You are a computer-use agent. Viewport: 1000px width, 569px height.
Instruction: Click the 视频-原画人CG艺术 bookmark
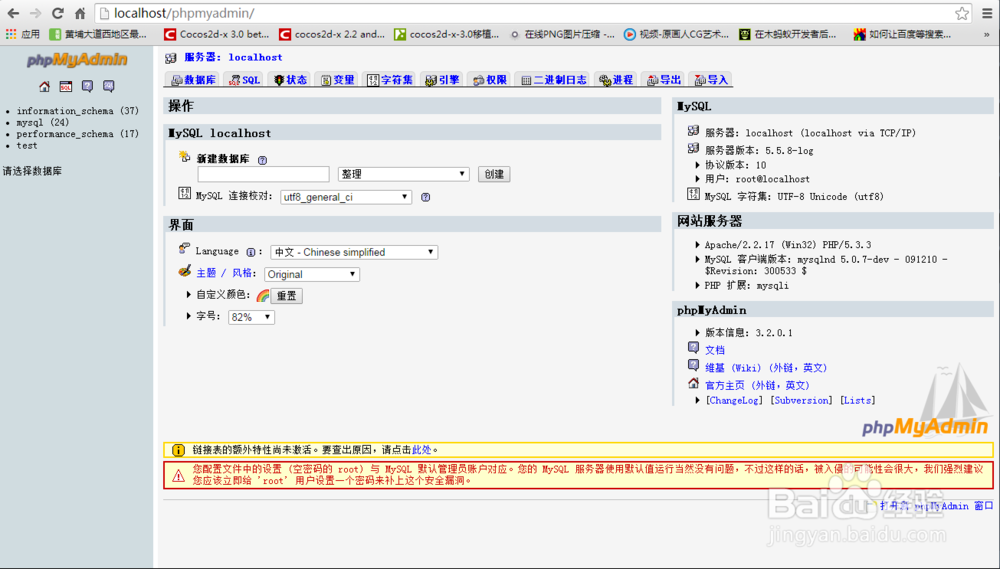[x=677, y=34]
